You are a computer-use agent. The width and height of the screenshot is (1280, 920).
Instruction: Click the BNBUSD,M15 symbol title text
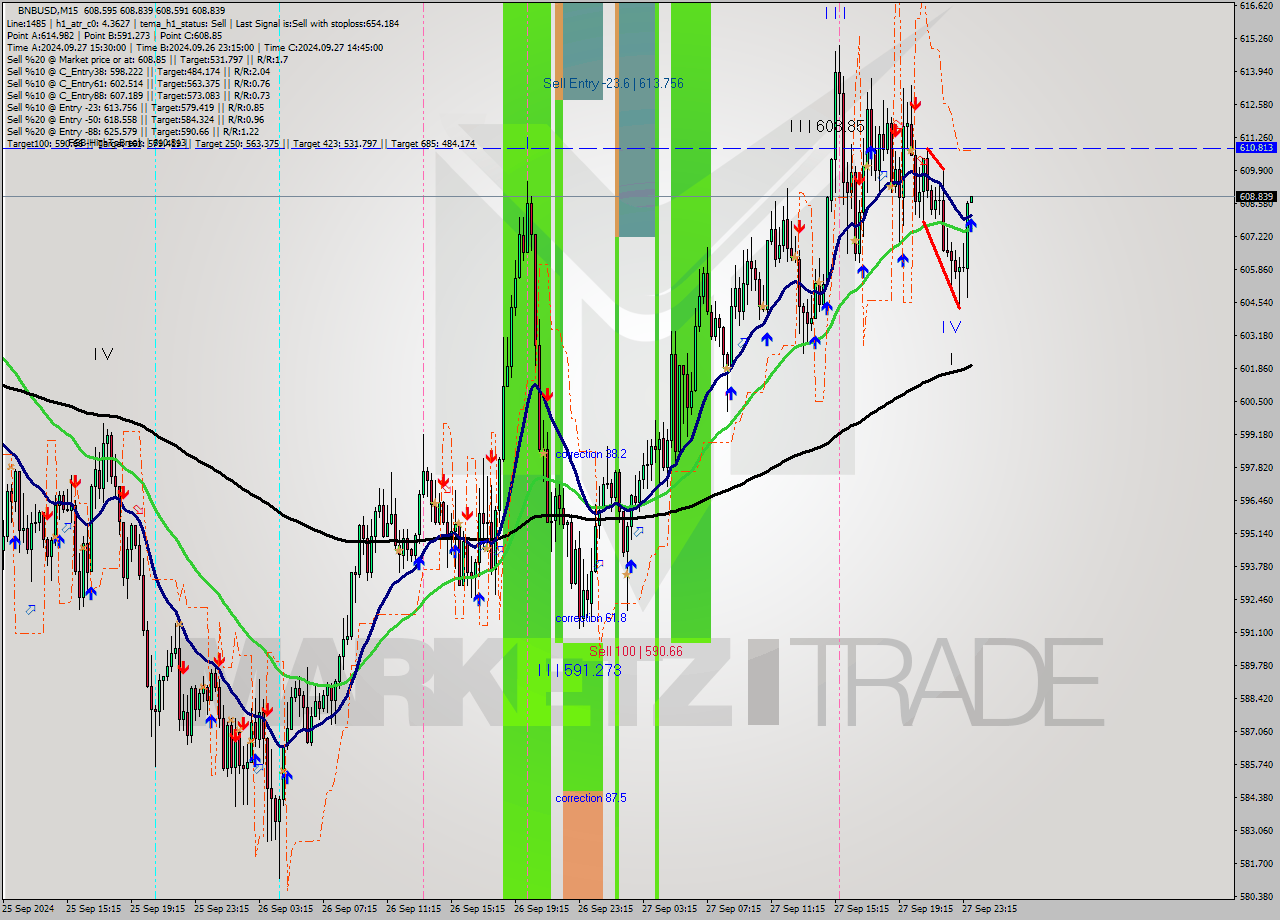pyautogui.click(x=48, y=10)
